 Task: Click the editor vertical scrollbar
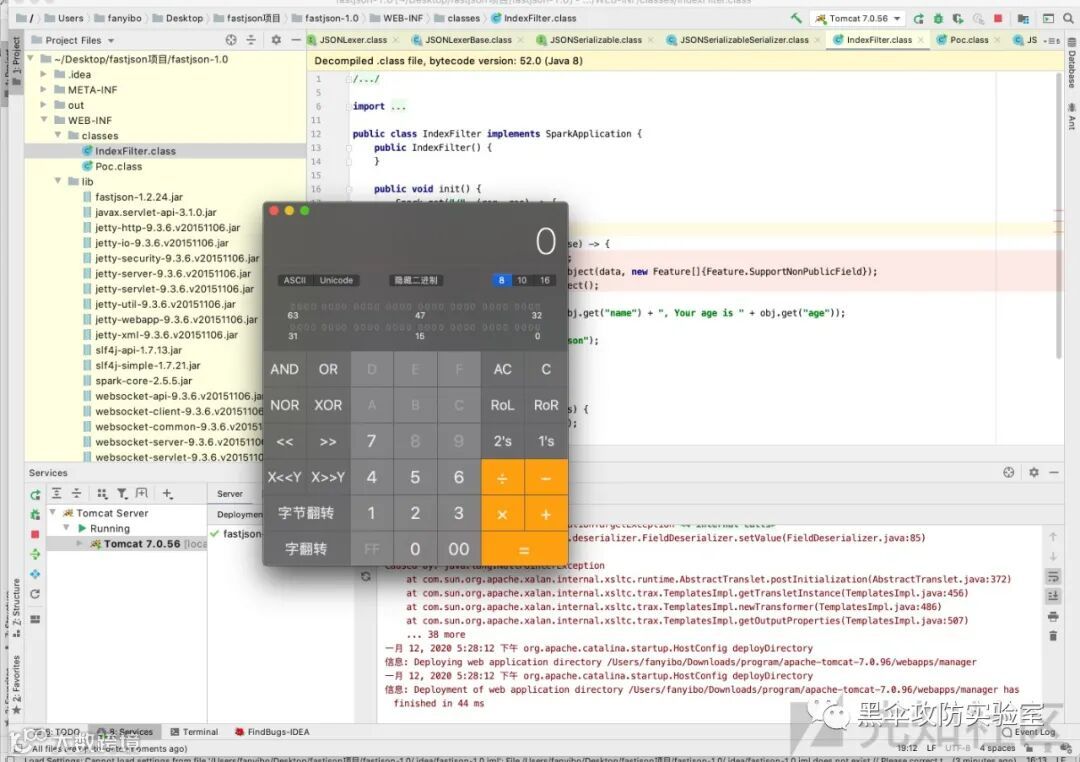(1059, 216)
